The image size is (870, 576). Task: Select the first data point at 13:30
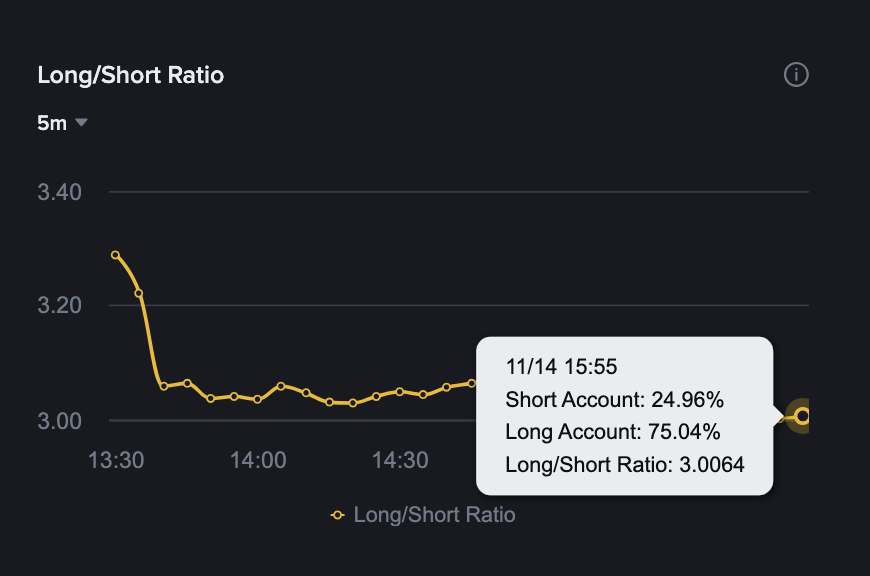click(115, 255)
